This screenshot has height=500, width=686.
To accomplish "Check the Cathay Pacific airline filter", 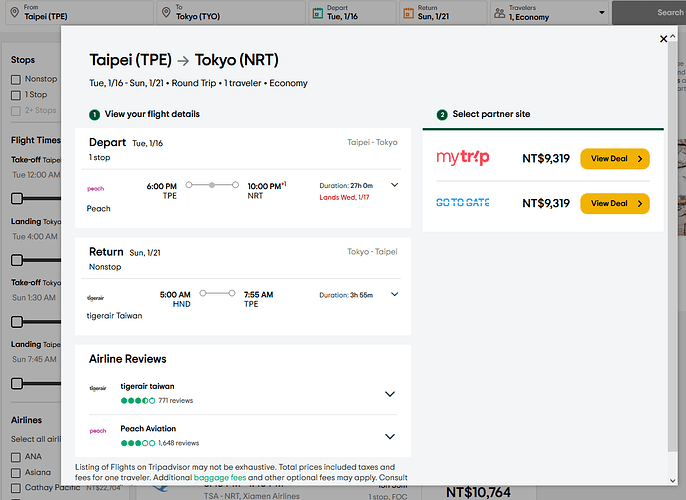I will [x=16, y=488].
